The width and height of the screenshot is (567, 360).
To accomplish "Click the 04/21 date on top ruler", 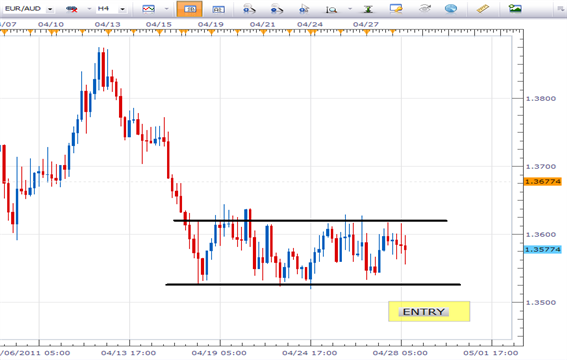I will 263,25.
